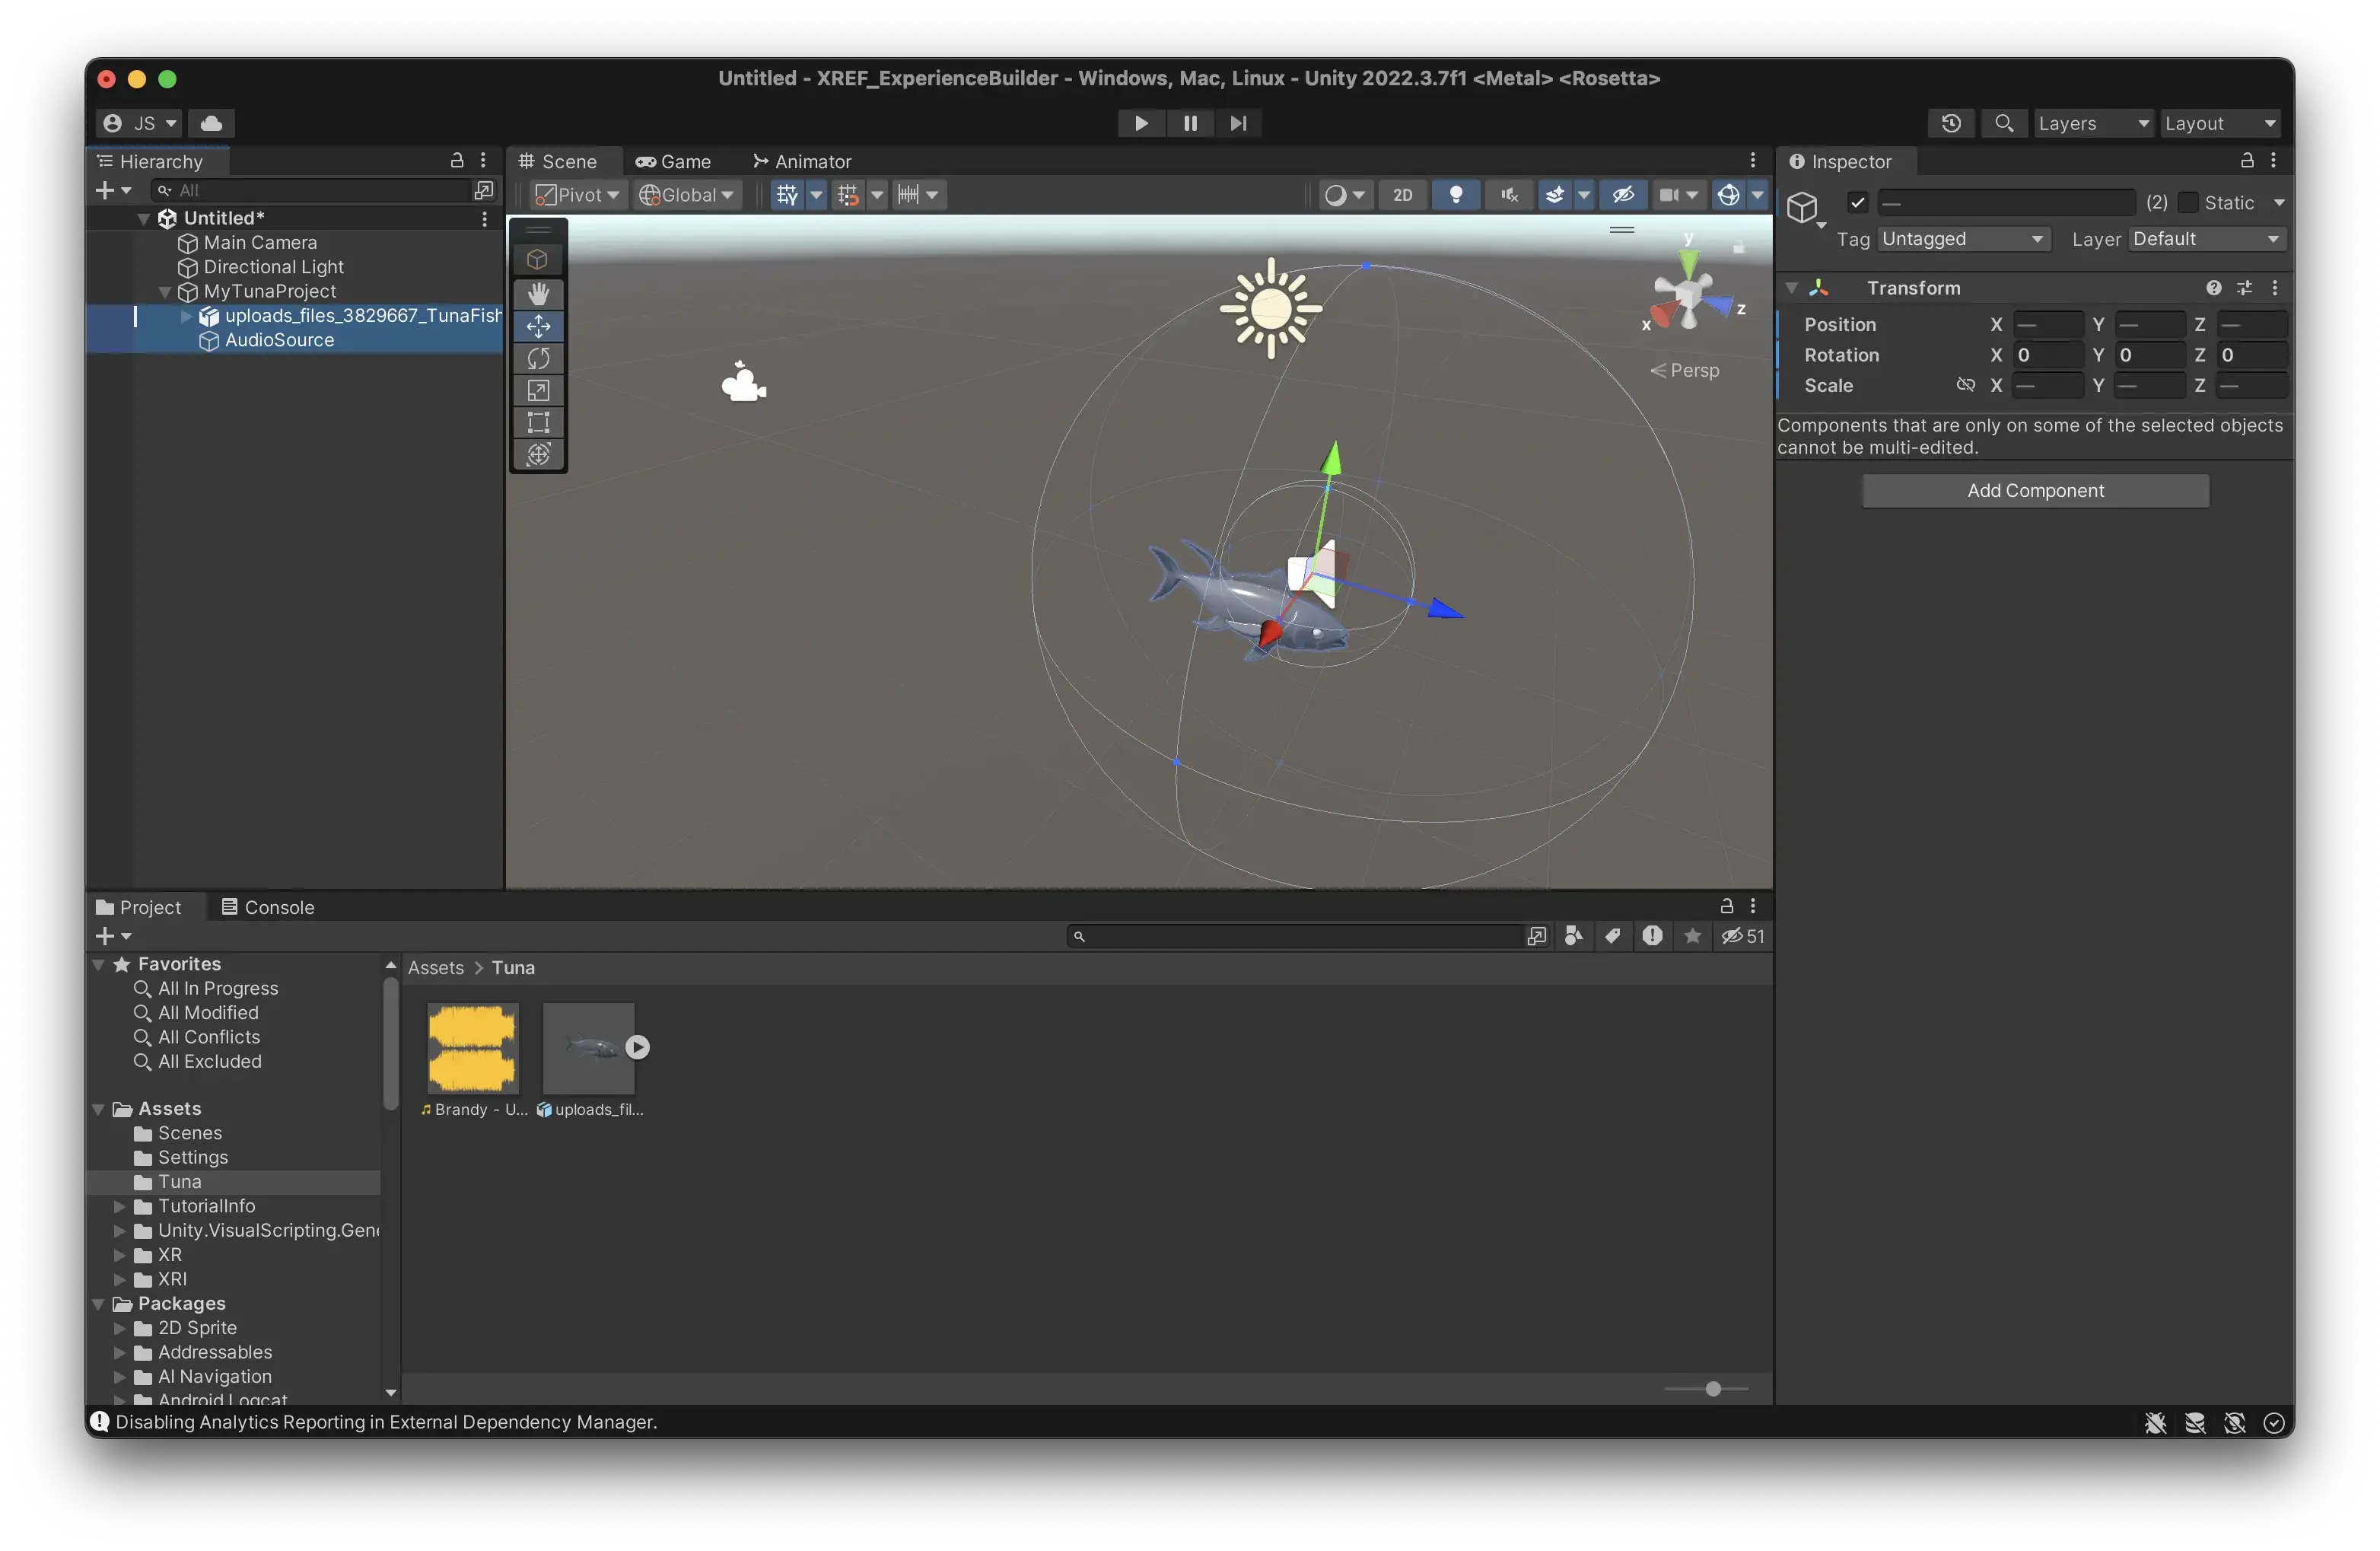
Task: Select the Hand view tool
Action: click(538, 294)
